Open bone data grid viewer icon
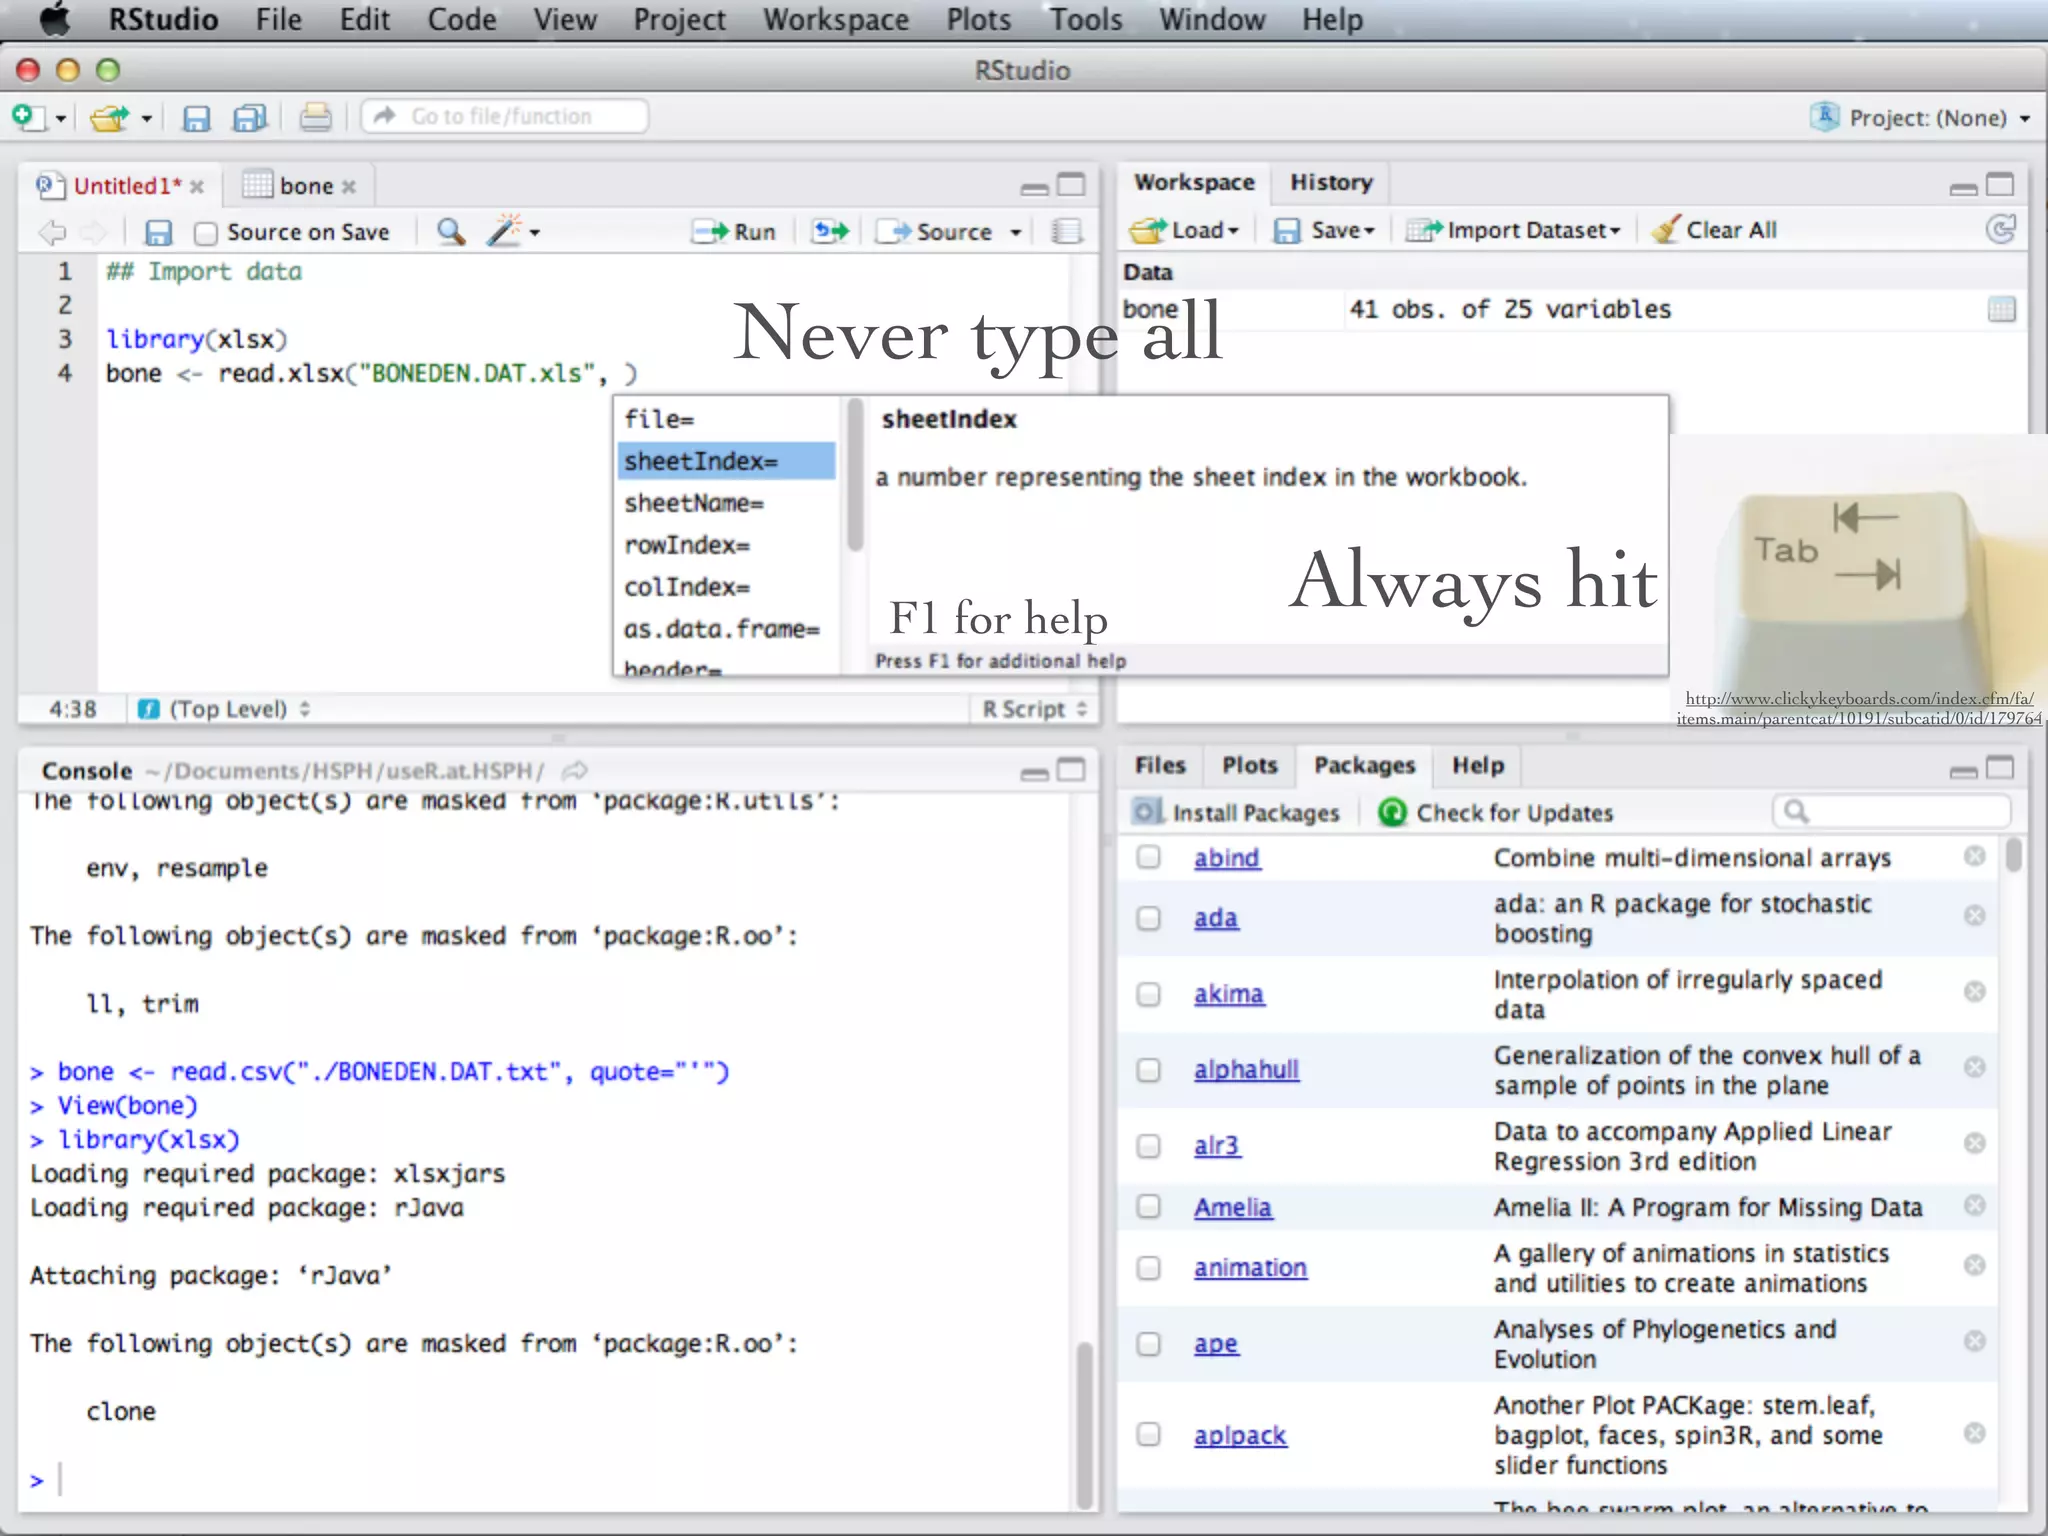 pos(2001,309)
